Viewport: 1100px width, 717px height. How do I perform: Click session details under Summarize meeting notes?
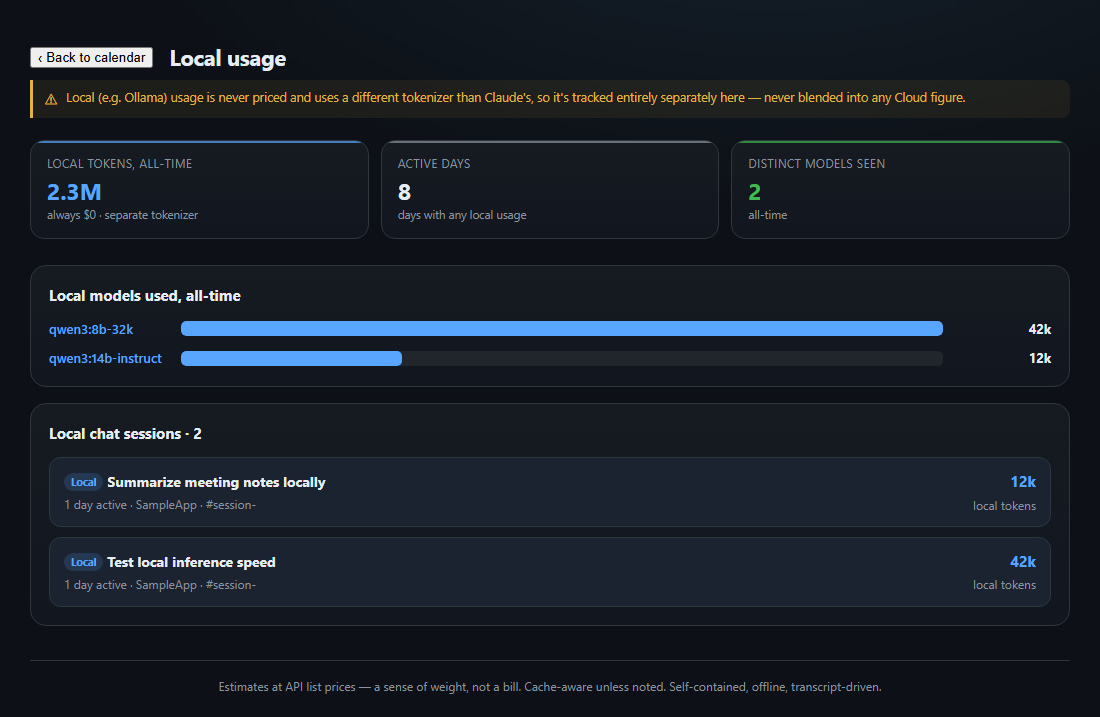pos(160,505)
